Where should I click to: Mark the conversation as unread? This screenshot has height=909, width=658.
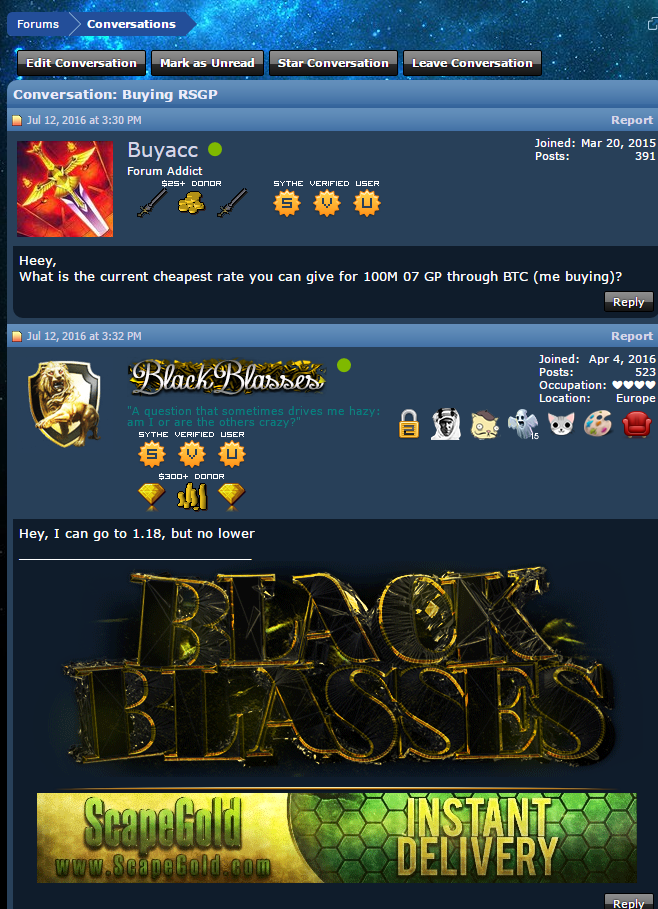tap(207, 63)
